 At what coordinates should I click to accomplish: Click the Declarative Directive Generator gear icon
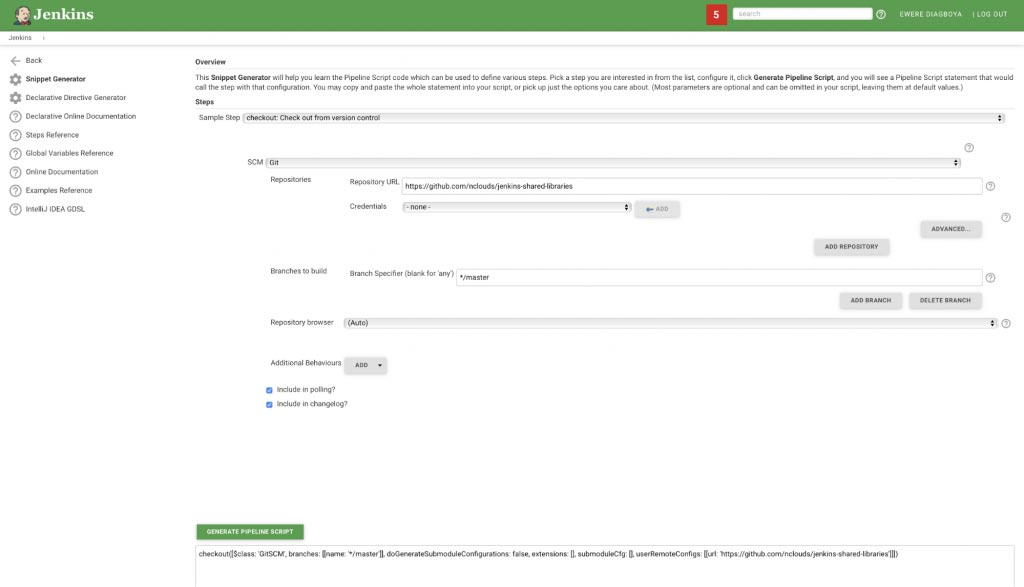click(15, 98)
